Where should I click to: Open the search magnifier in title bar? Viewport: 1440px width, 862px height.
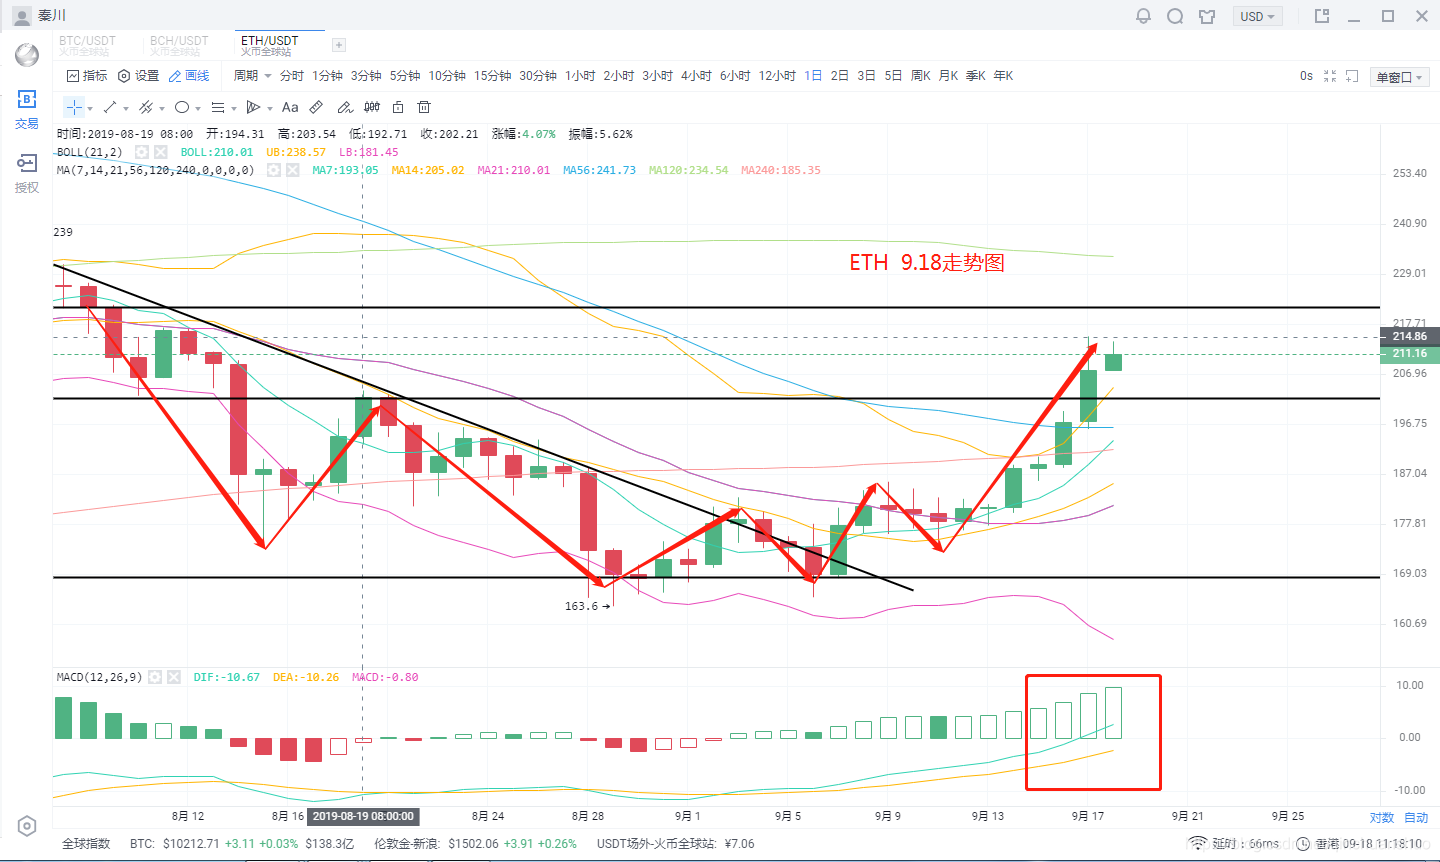click(1175, 16)
